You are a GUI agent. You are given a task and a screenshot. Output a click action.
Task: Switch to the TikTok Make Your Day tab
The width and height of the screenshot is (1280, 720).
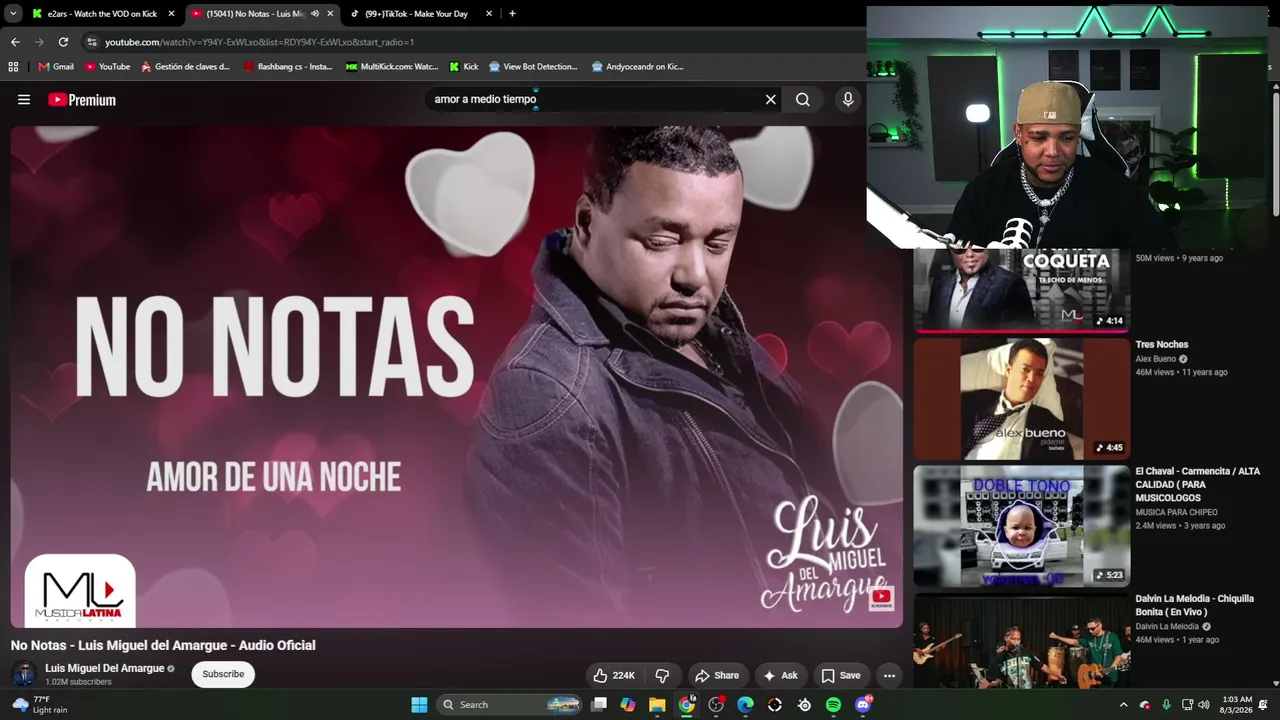(421, 14)
